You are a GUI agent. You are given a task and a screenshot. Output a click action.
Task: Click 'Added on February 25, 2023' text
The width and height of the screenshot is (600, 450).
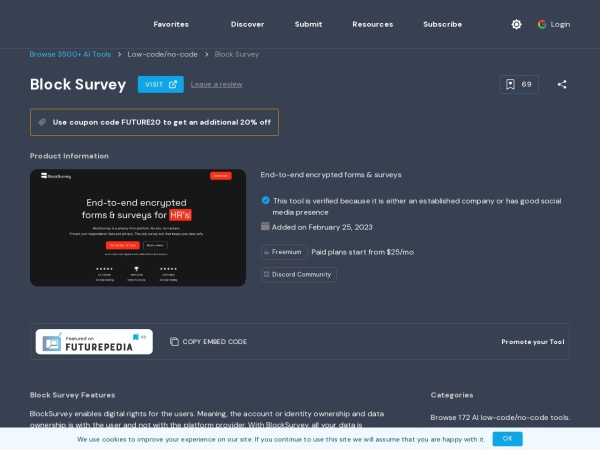coord(322,227)
